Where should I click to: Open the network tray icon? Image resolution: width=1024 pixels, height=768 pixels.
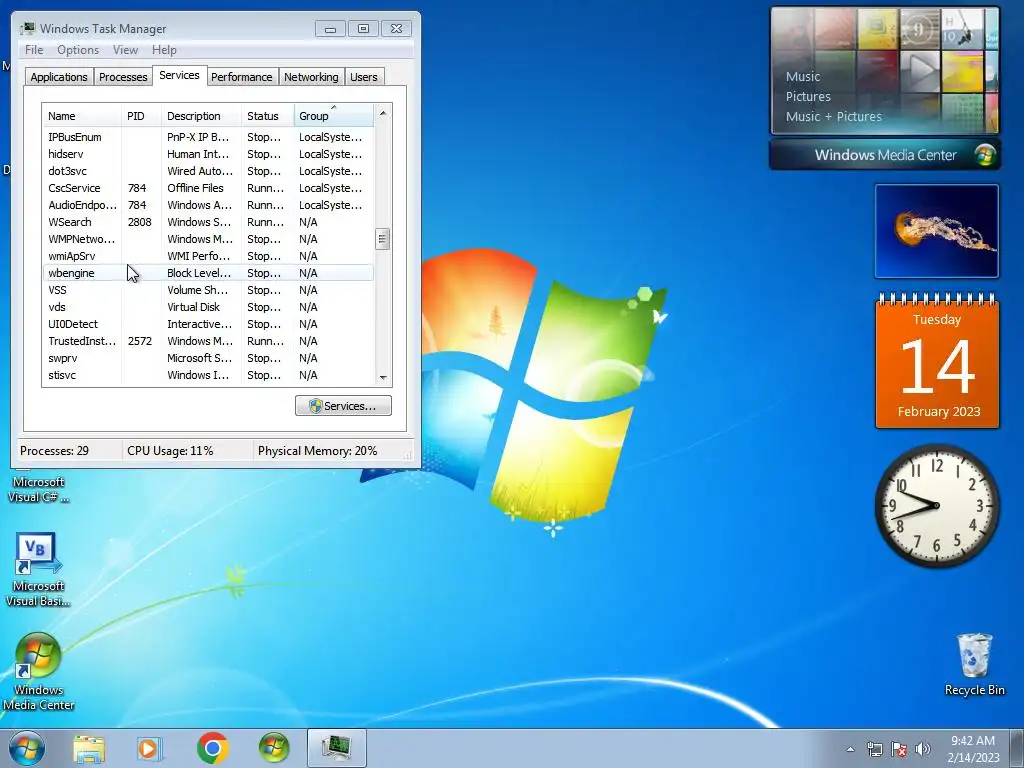click(874, 749)
